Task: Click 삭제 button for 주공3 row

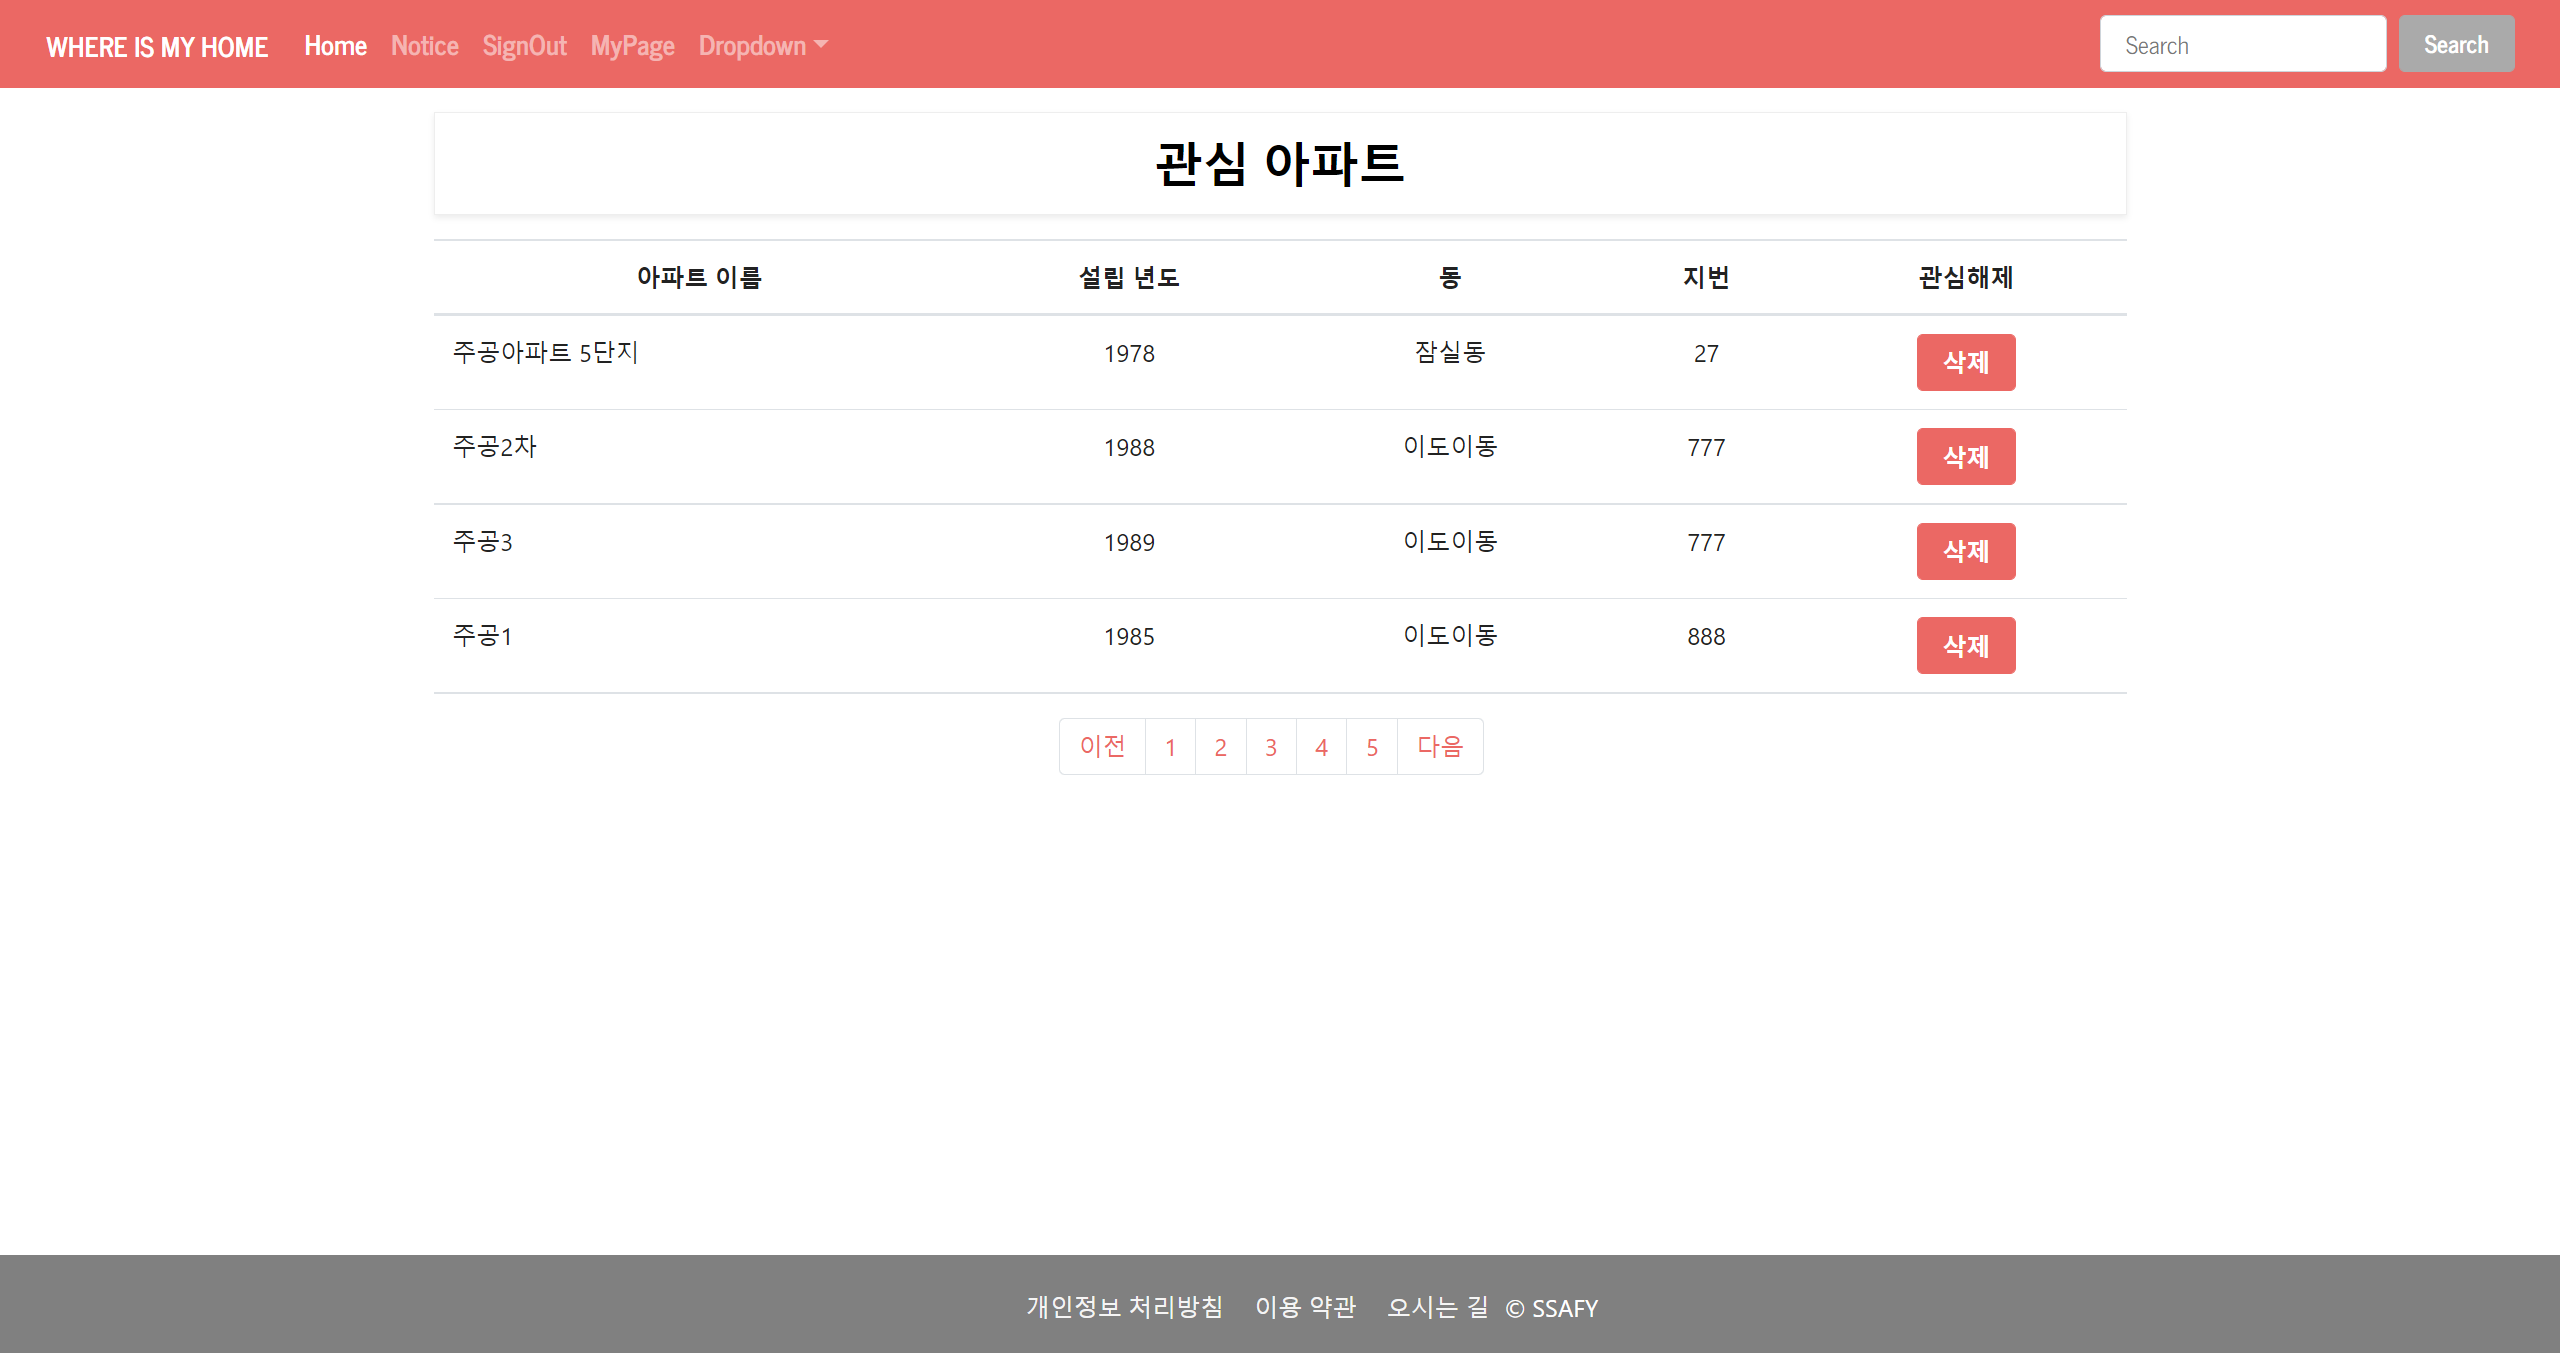Action: pyautogui.click(x=1965, y=551)
